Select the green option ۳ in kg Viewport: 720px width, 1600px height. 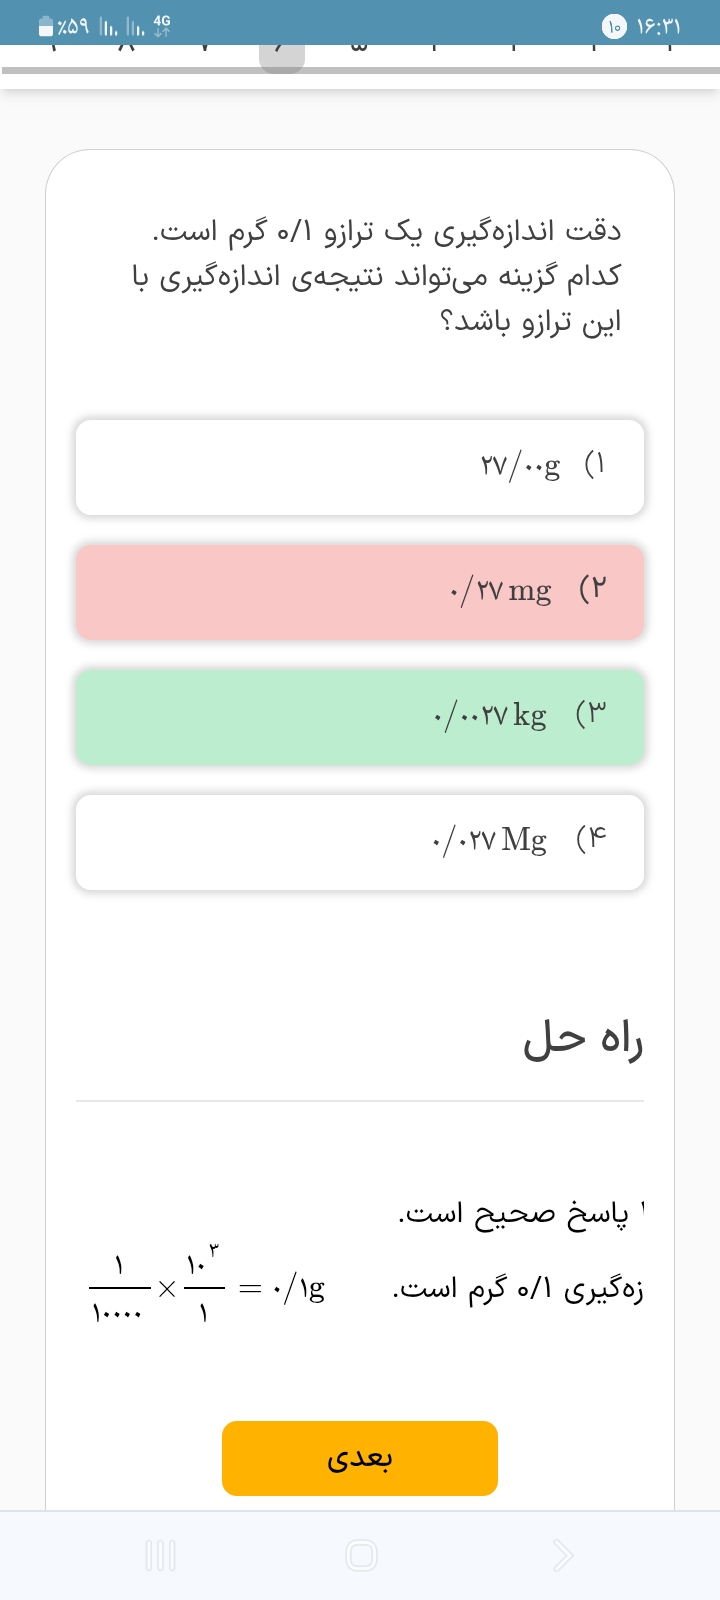360,717
